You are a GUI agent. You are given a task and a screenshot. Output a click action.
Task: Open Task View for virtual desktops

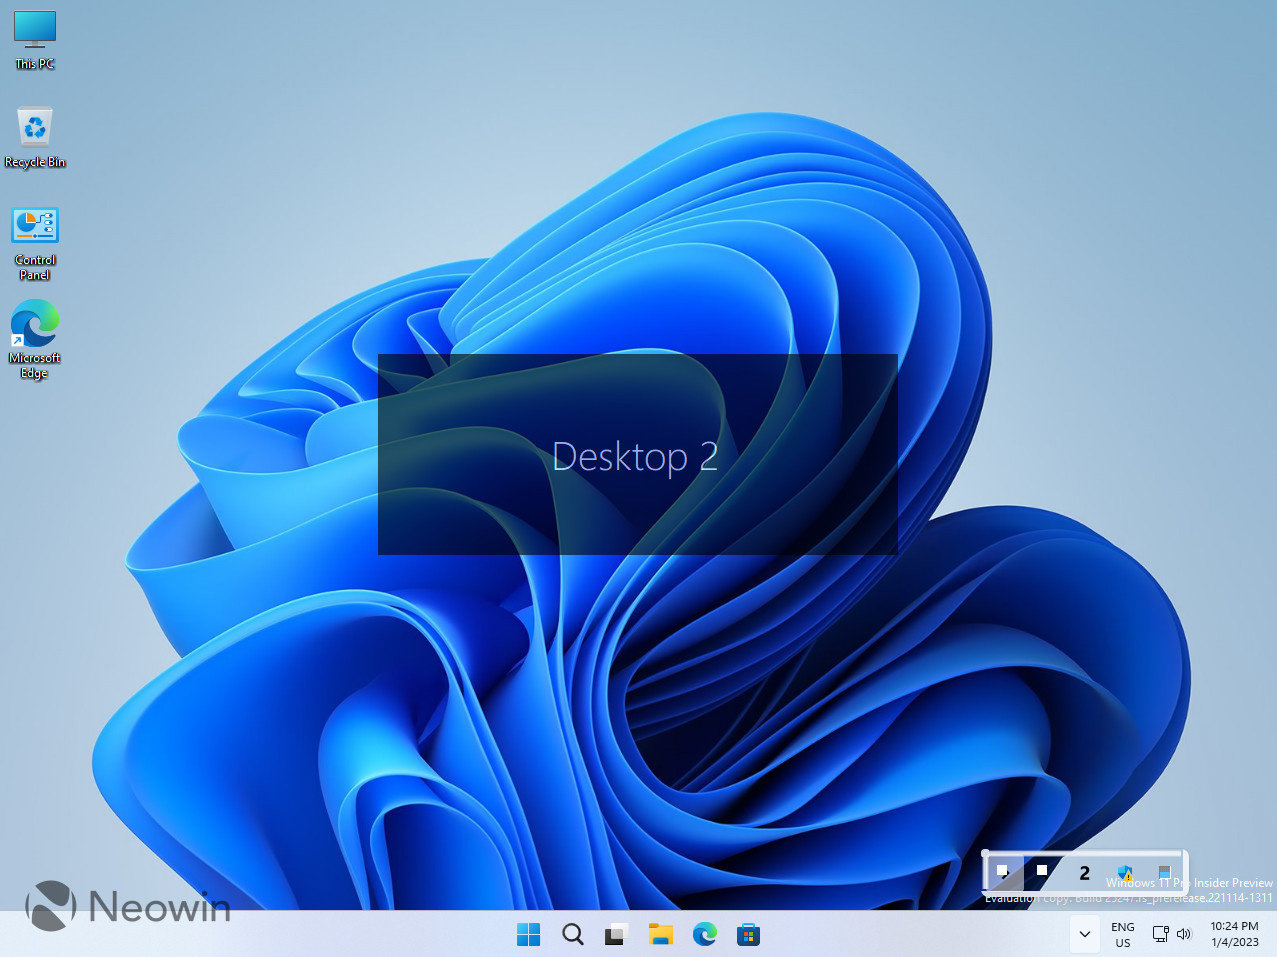click(616, 934)
